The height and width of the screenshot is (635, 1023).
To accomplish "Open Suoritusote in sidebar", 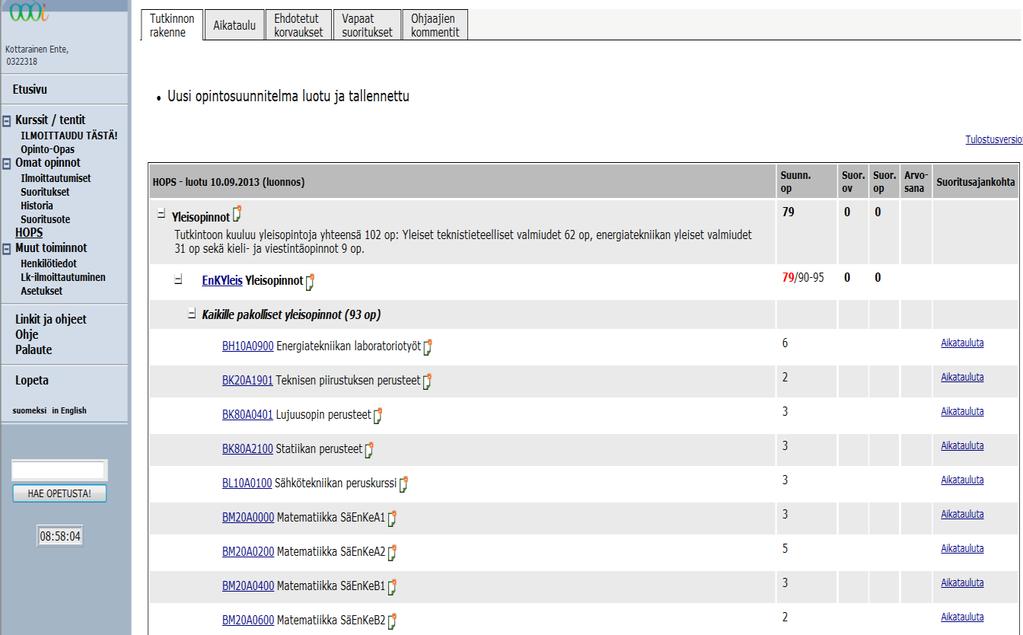I will click(45, 219).
